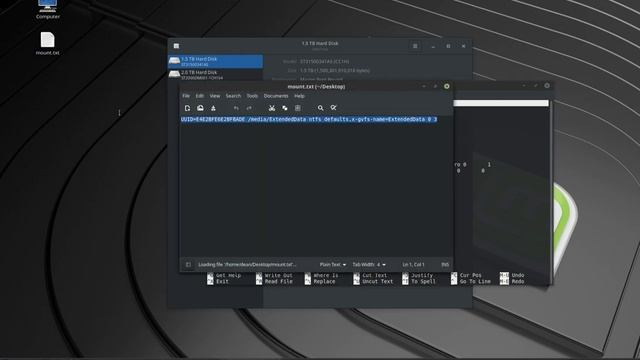Open the Disks hamburger drive options menu
This screenshot has height=360, width=640.
pyautogui.click(x=415, y=46)
